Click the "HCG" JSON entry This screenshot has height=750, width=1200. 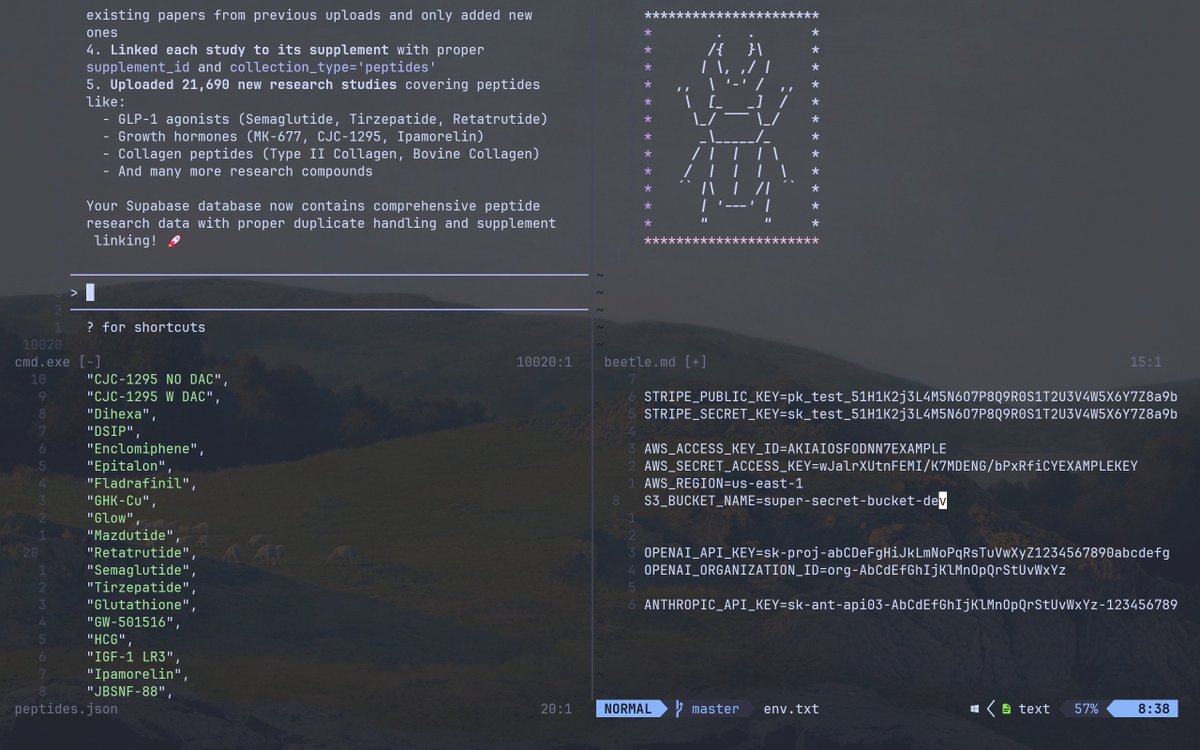pyautogui.click(x=110, y=639)
